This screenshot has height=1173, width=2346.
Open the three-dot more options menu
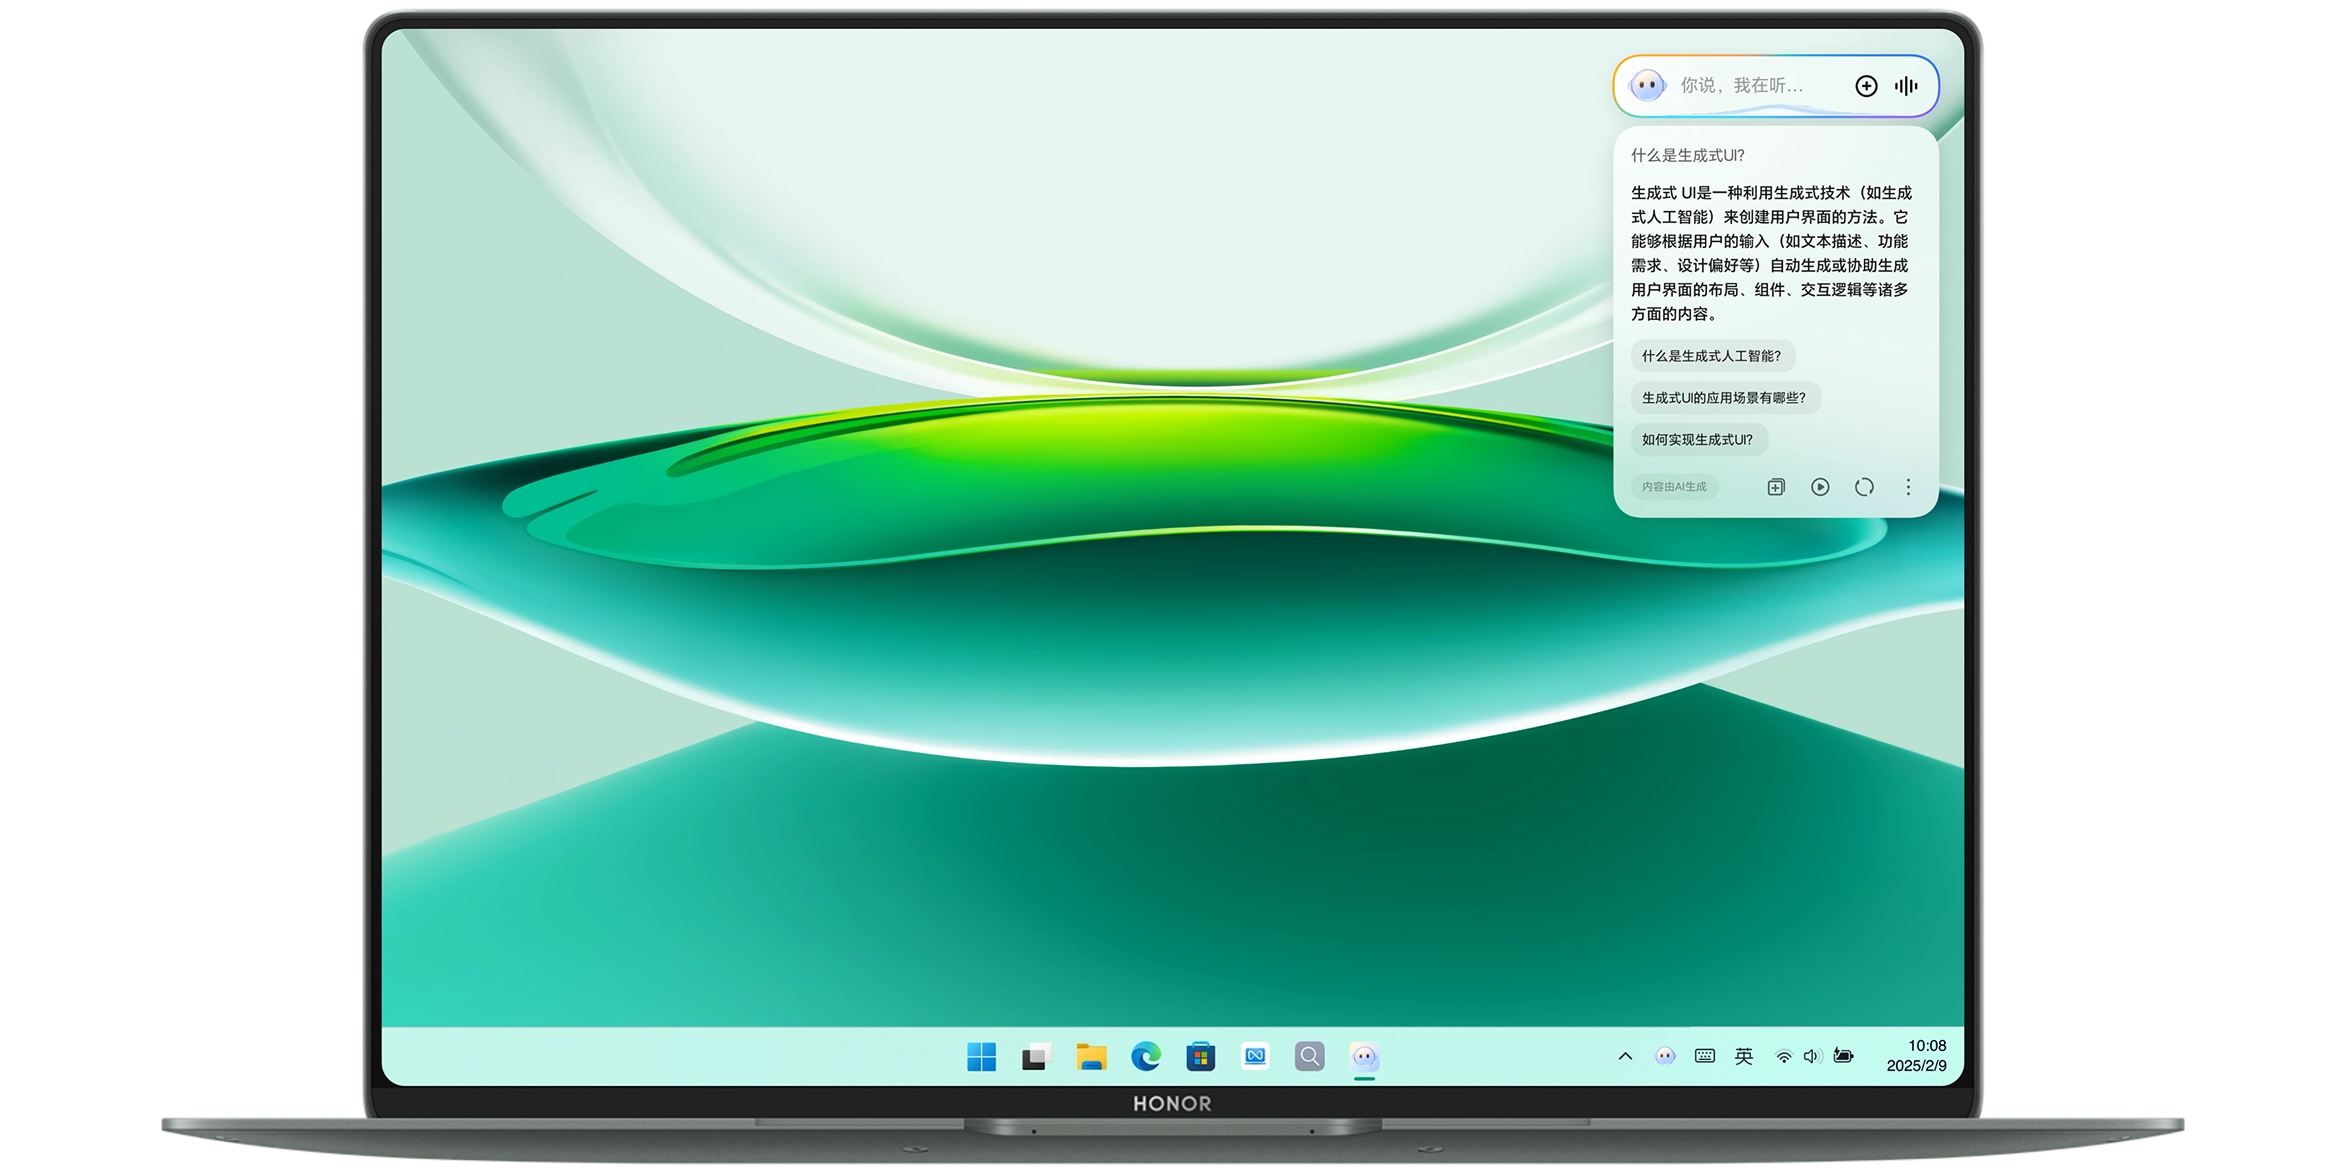1908,487
